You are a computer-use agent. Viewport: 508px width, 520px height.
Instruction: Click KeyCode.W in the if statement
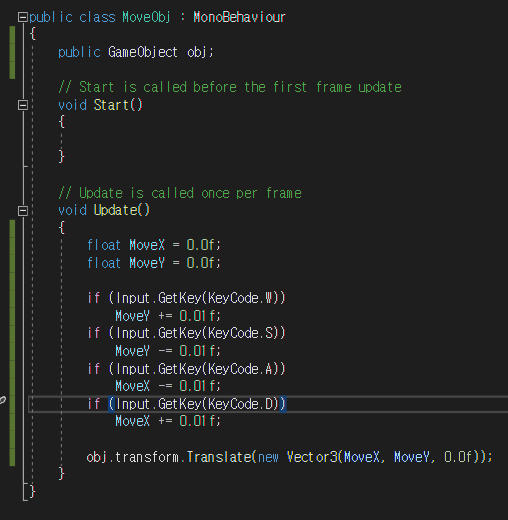[x=240, y=298]
